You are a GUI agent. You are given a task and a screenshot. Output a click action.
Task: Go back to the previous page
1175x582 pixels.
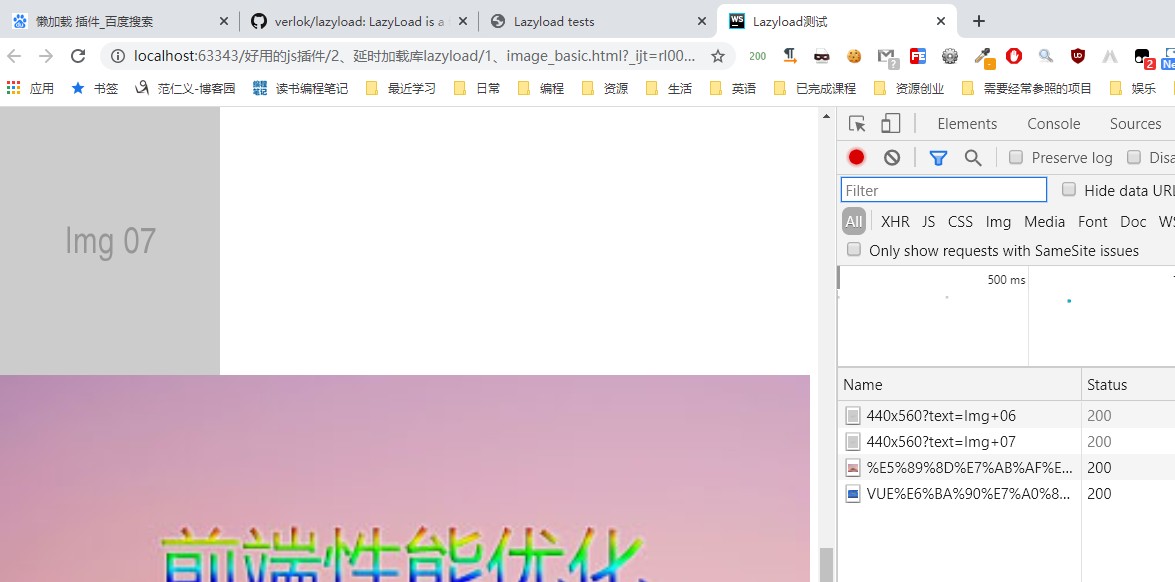click(14, 56)
